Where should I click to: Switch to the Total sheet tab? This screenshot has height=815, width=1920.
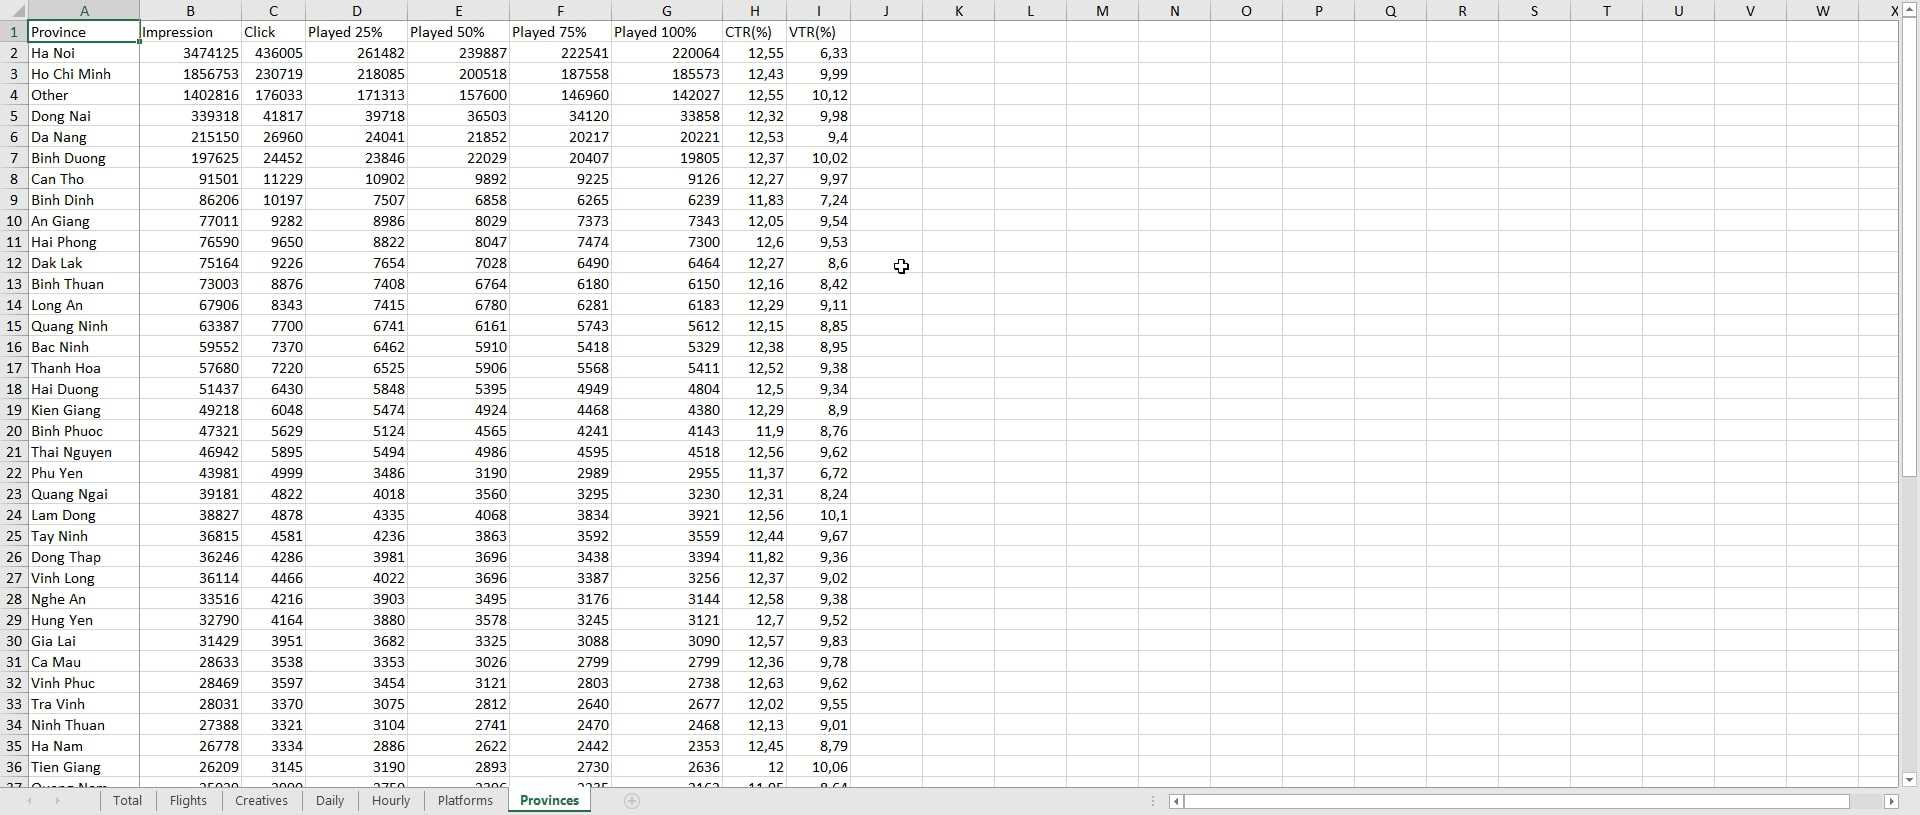(127, 801)
